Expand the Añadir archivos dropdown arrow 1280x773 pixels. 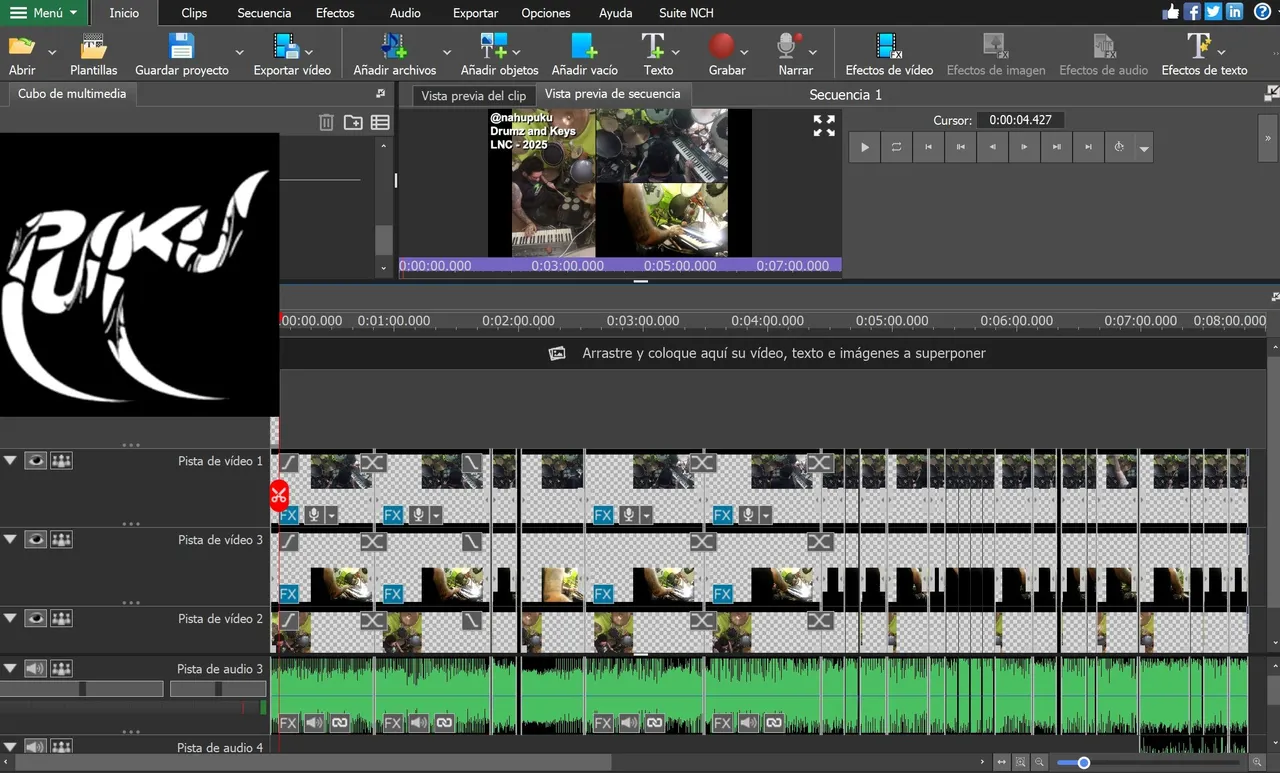pos(446,52)
